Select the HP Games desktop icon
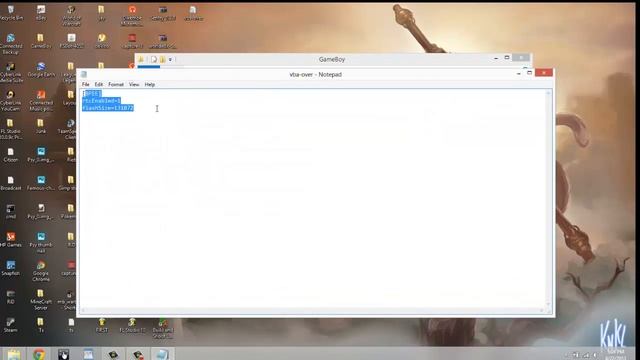Viewport: 640px width, 360px height. tap(11, 240)
